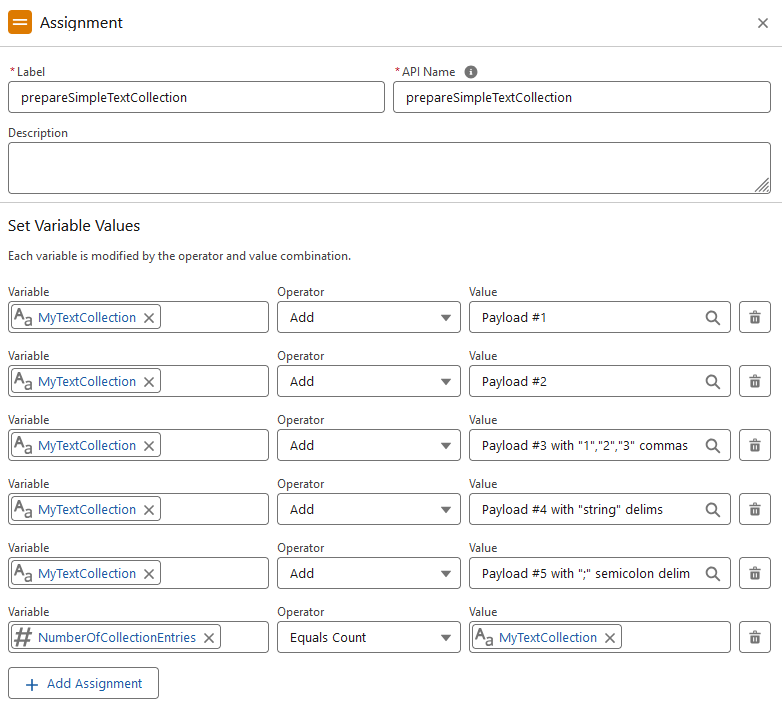The height and width of the screenshot is (707, 782).
Task: Delete the Payload #1 assignment row
Action: tap(755, 317)
